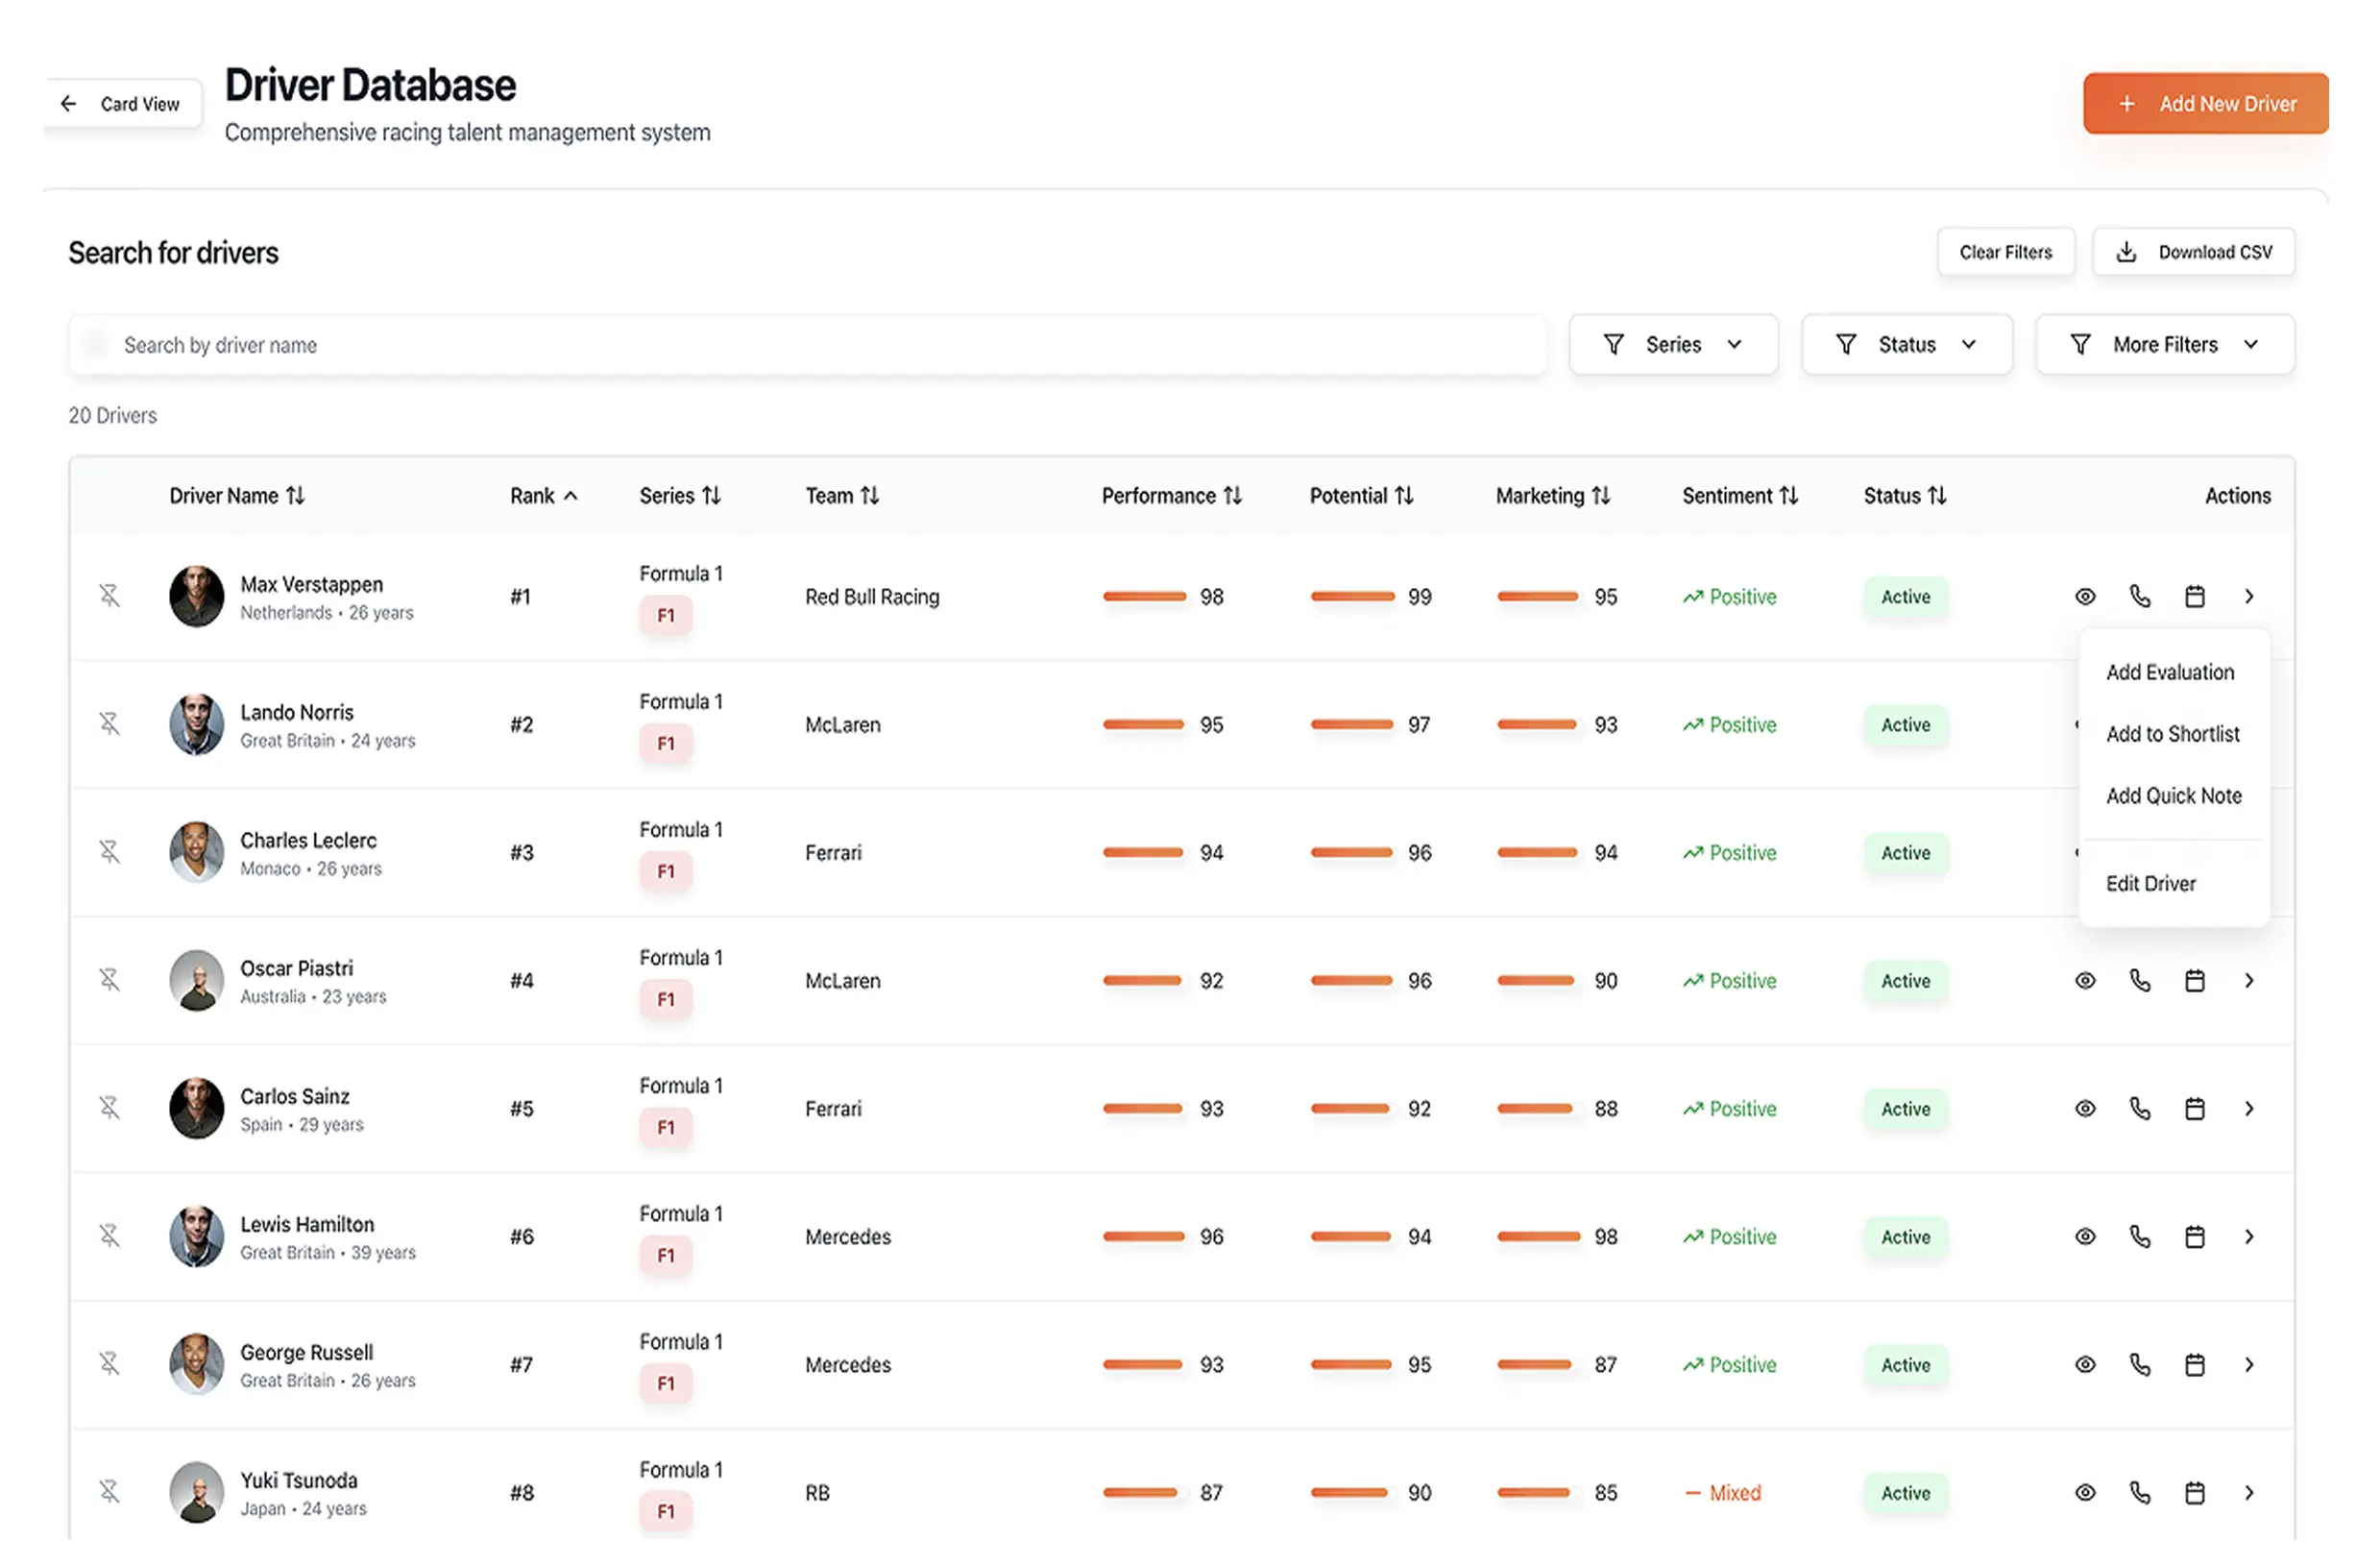
Task: Toggle pin for Max Verstappen
Action: (x=110, y=596)
